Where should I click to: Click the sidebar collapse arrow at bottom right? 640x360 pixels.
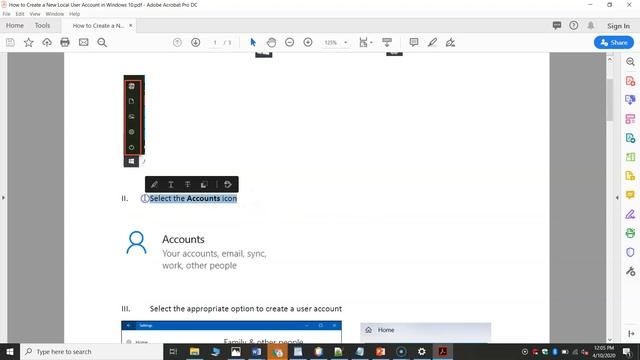click(631, 333)
